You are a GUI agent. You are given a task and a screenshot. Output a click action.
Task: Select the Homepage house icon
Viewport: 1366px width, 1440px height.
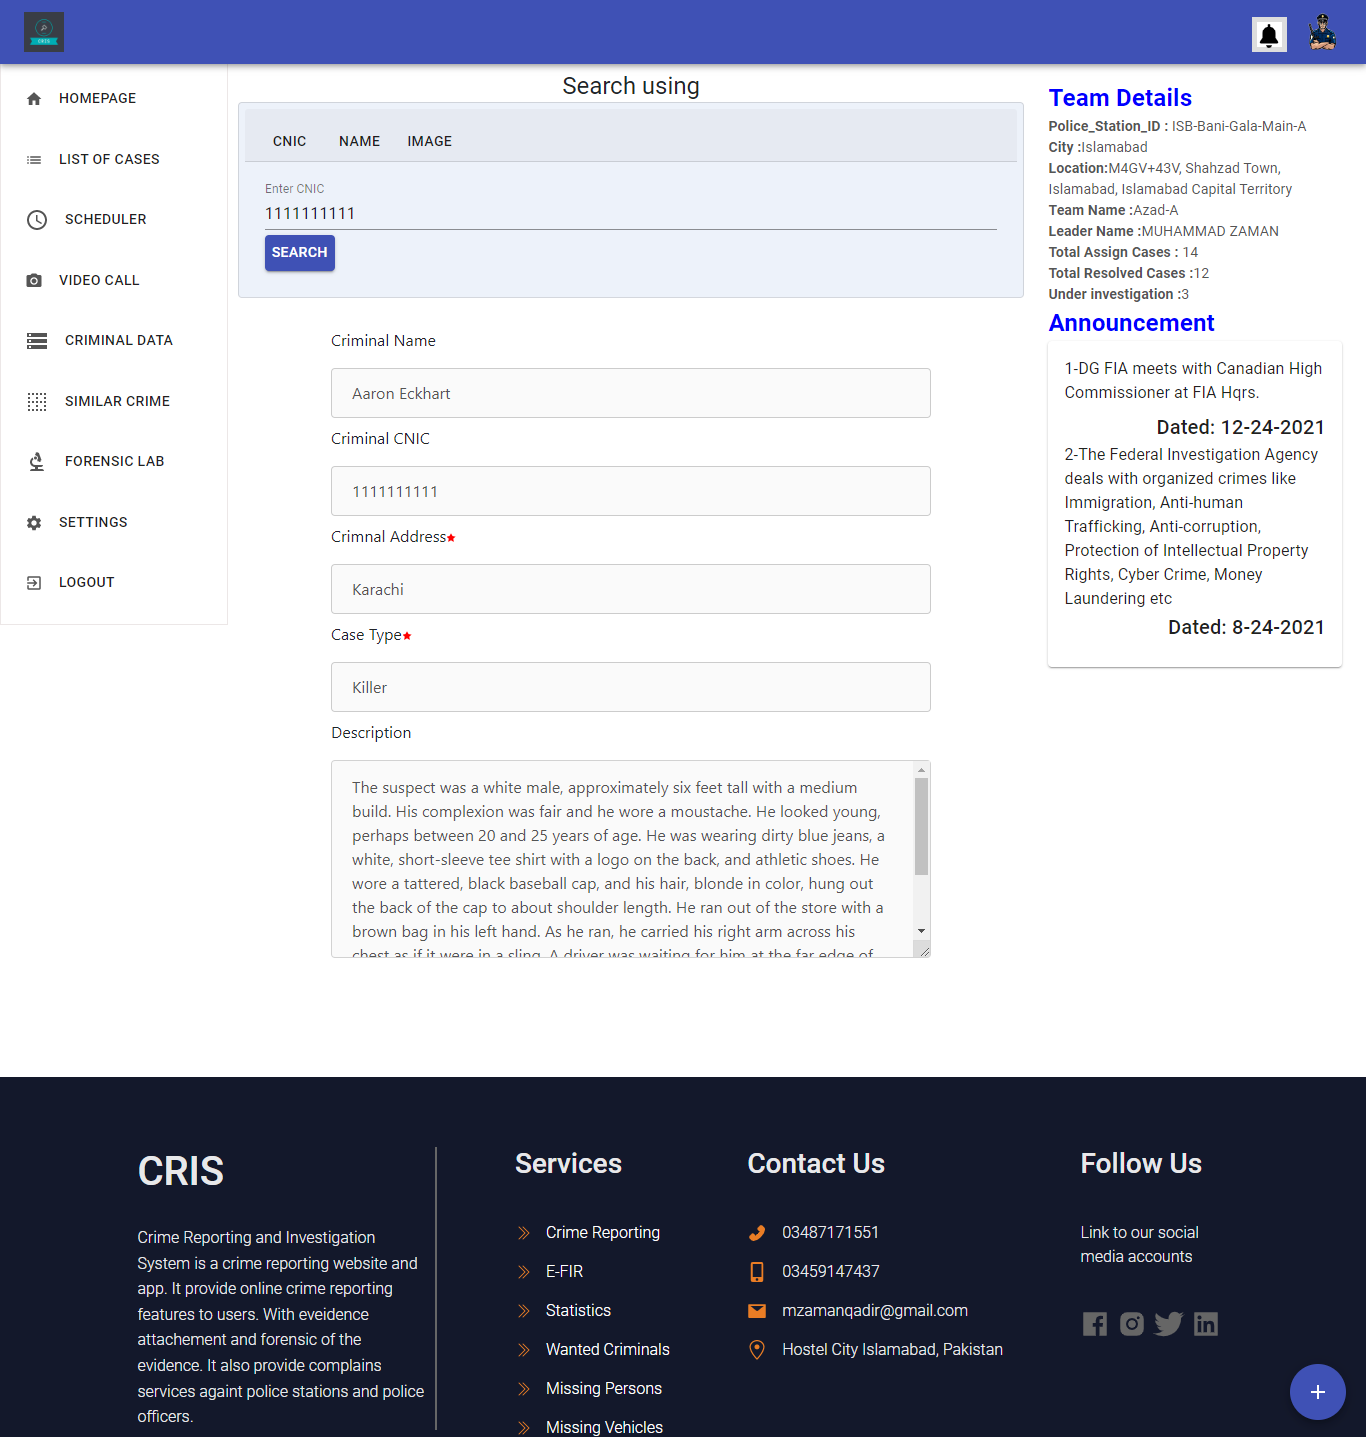34,98
